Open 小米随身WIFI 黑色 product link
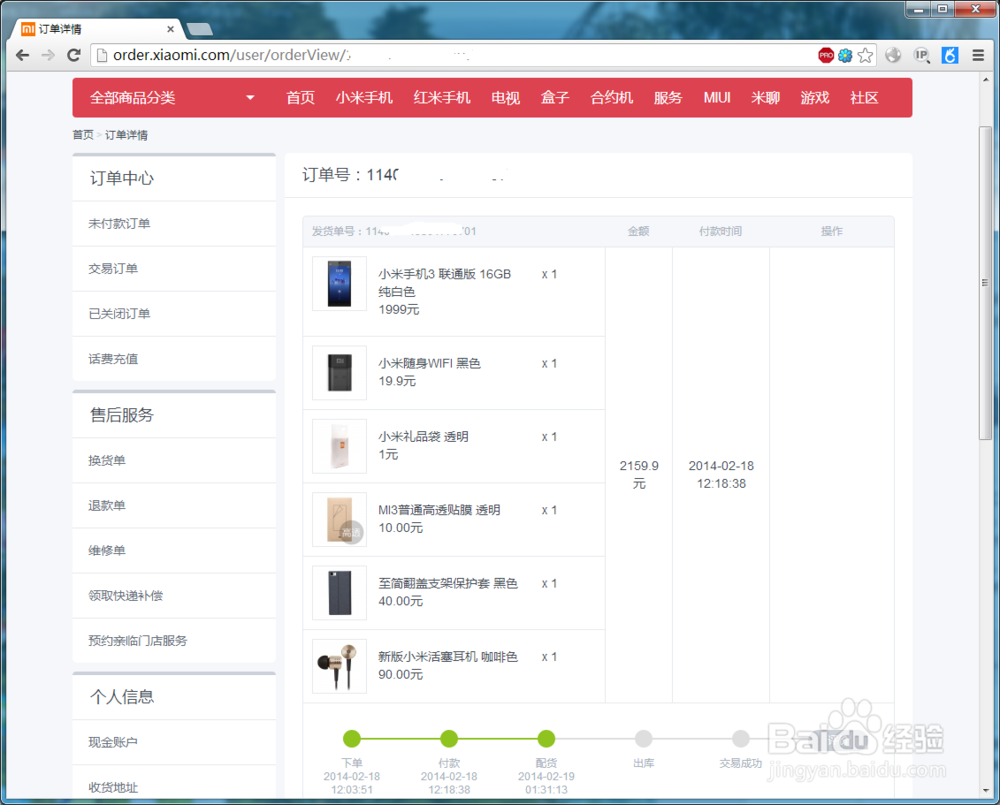Image resolution: width=1000 pixels, height=805 pixels. pyautogui.click(x=429, y=364)
